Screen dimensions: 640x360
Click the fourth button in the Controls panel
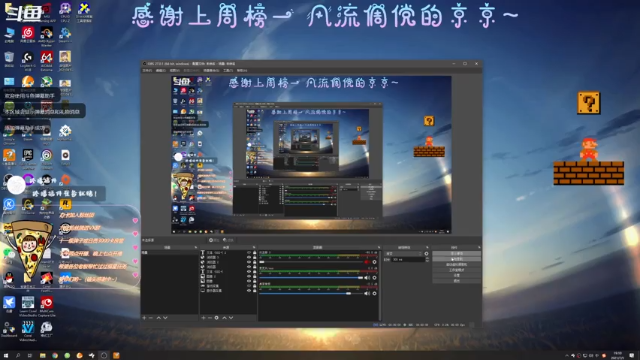point(457,270)
